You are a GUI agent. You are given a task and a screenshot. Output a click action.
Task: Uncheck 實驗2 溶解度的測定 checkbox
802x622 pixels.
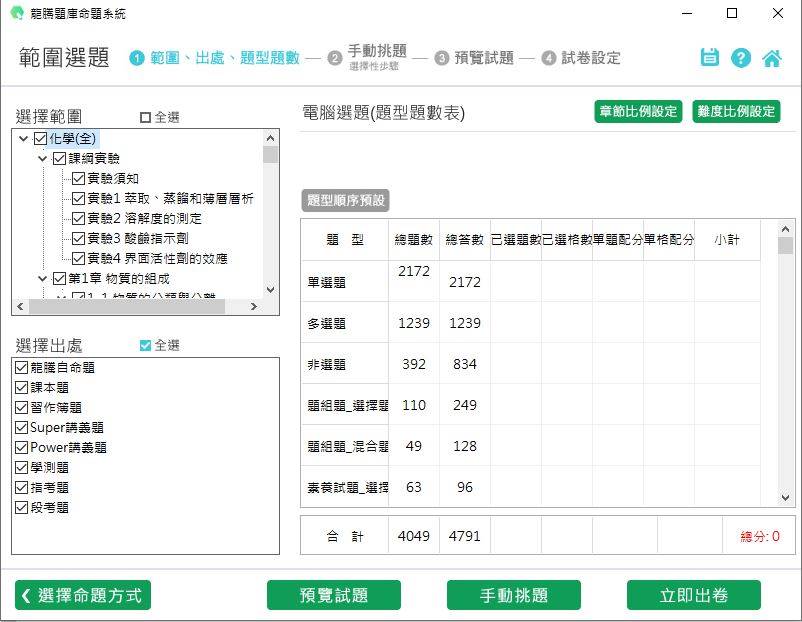pyautogui.click(x=78, y=218)
